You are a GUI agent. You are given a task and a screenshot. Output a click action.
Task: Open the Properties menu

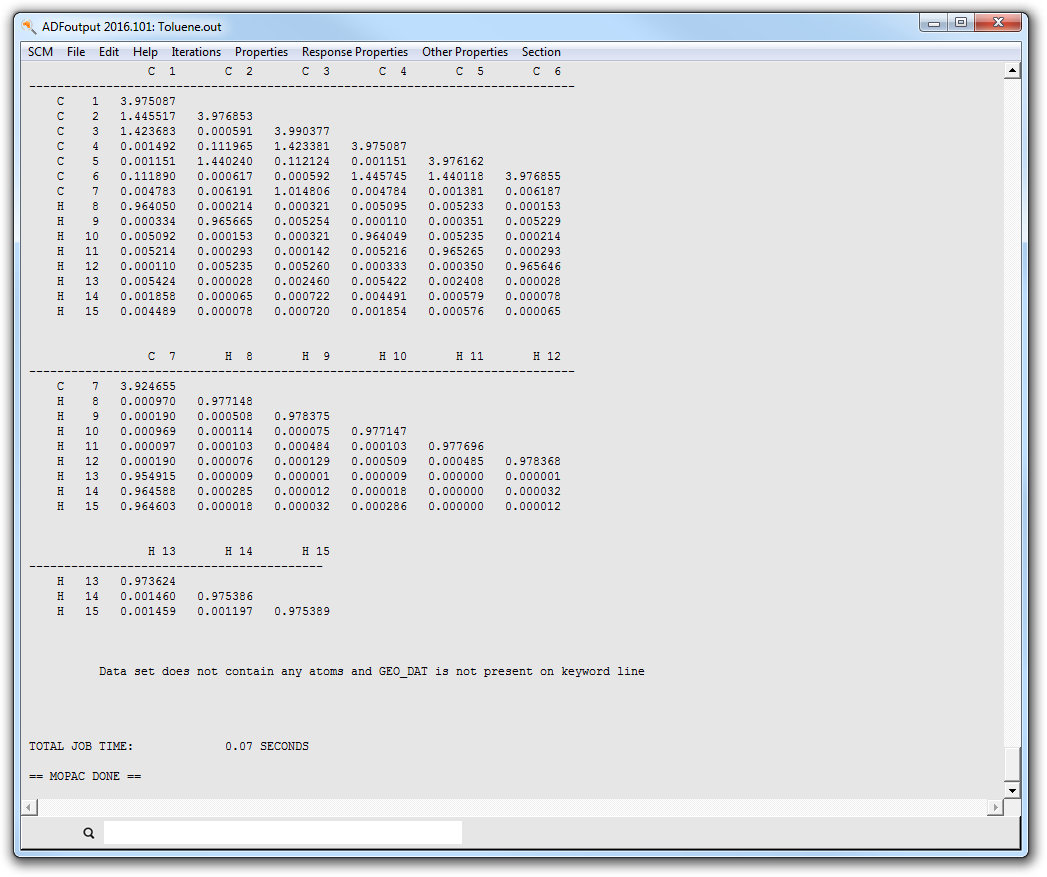click(x=261, y=52)
